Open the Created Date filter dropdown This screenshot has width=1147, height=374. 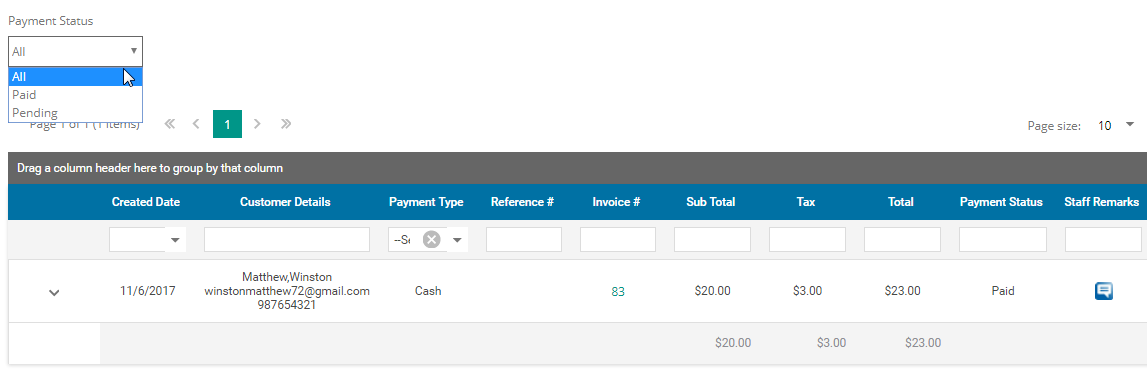(175, 240)
